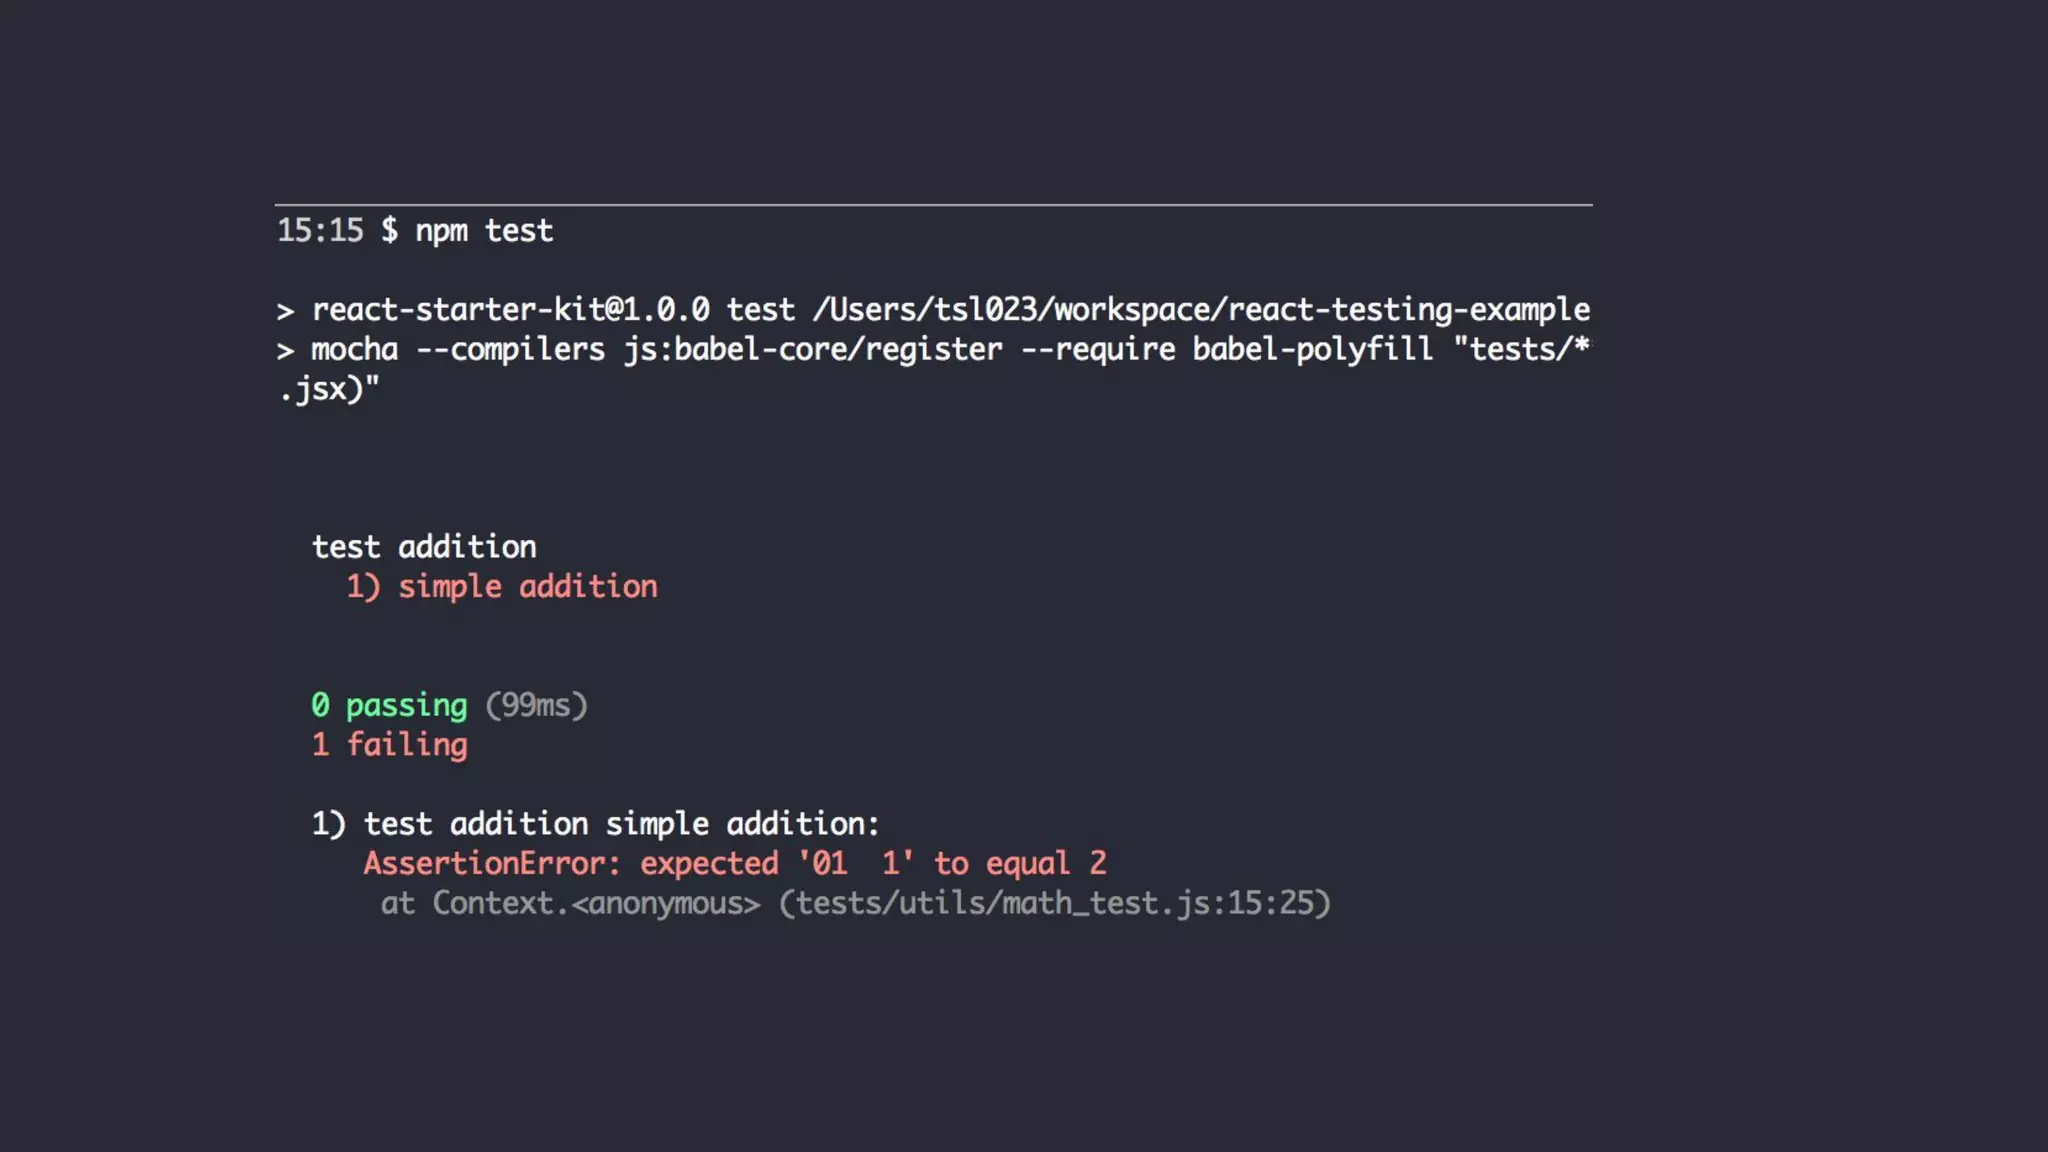The image size is (2048, 1152).
Task: Click the "test addition" suite heading
Action: coord(424,547)
